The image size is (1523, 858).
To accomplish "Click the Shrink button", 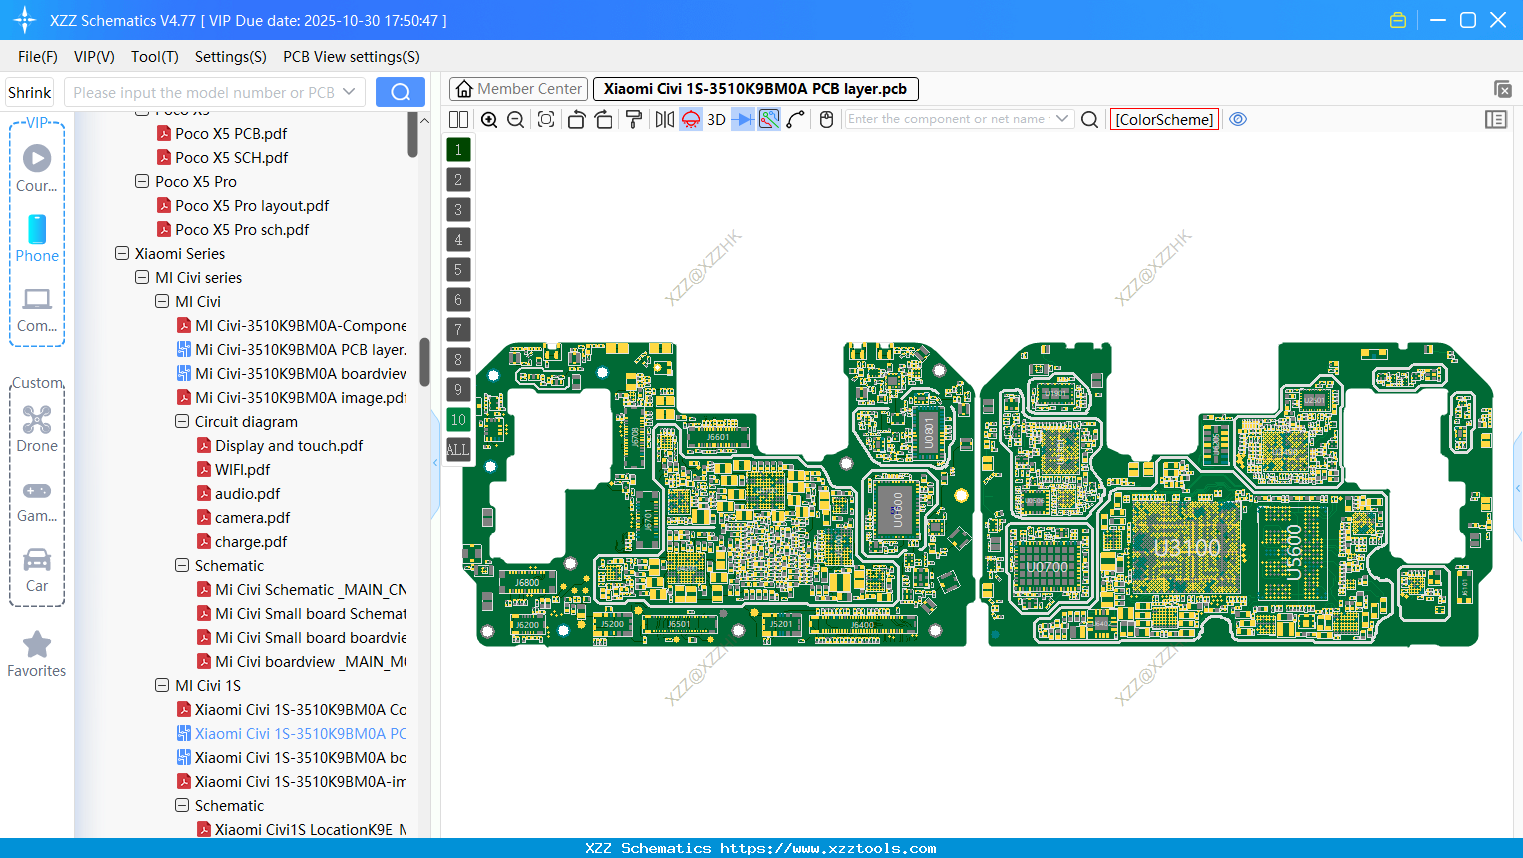I will (x=29, y=91).
